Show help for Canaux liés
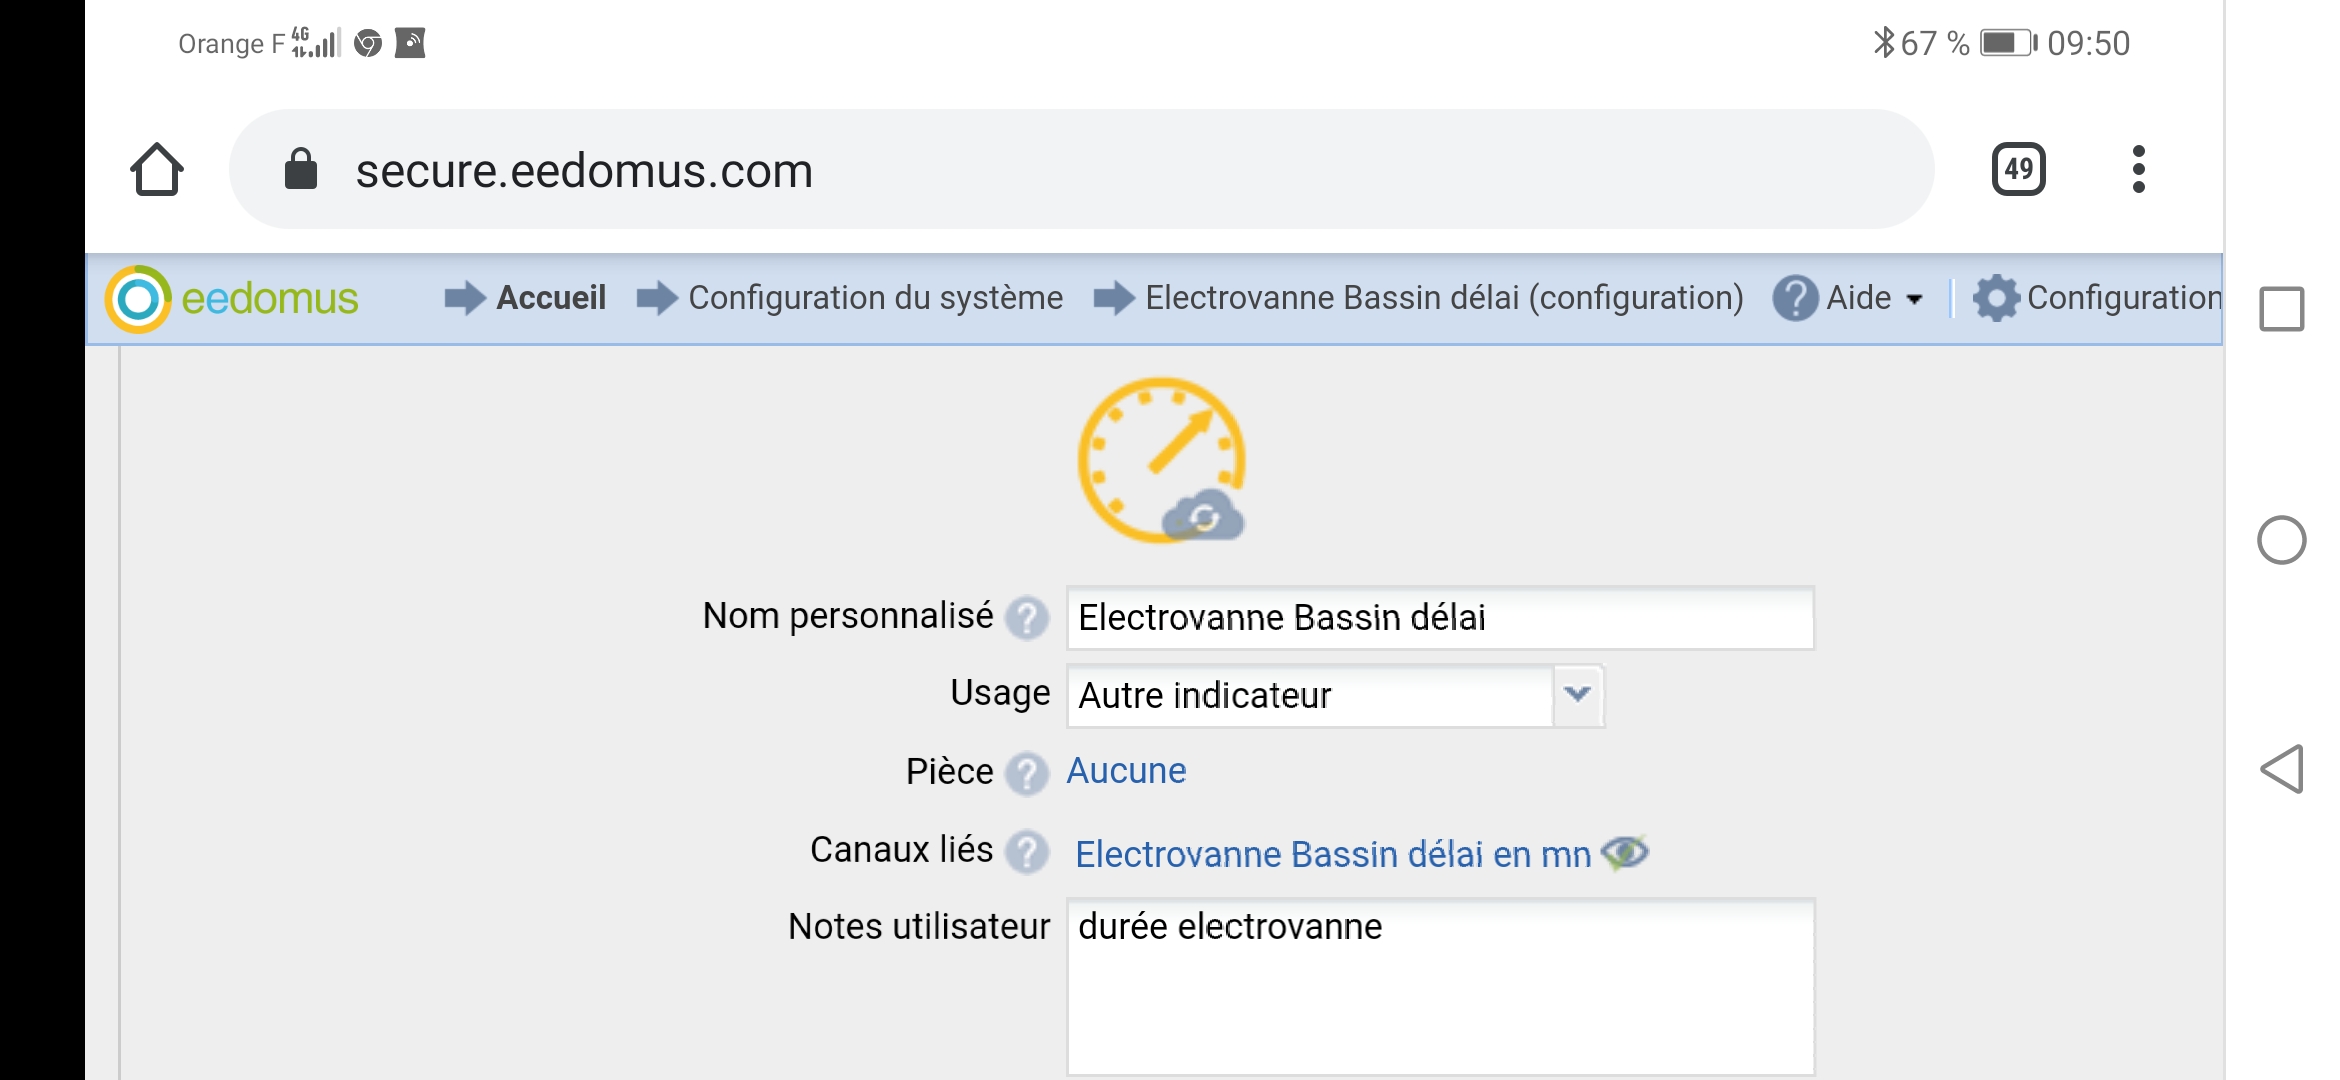The width and height of the screenshot is (2340, 1080). point(1026,852)
